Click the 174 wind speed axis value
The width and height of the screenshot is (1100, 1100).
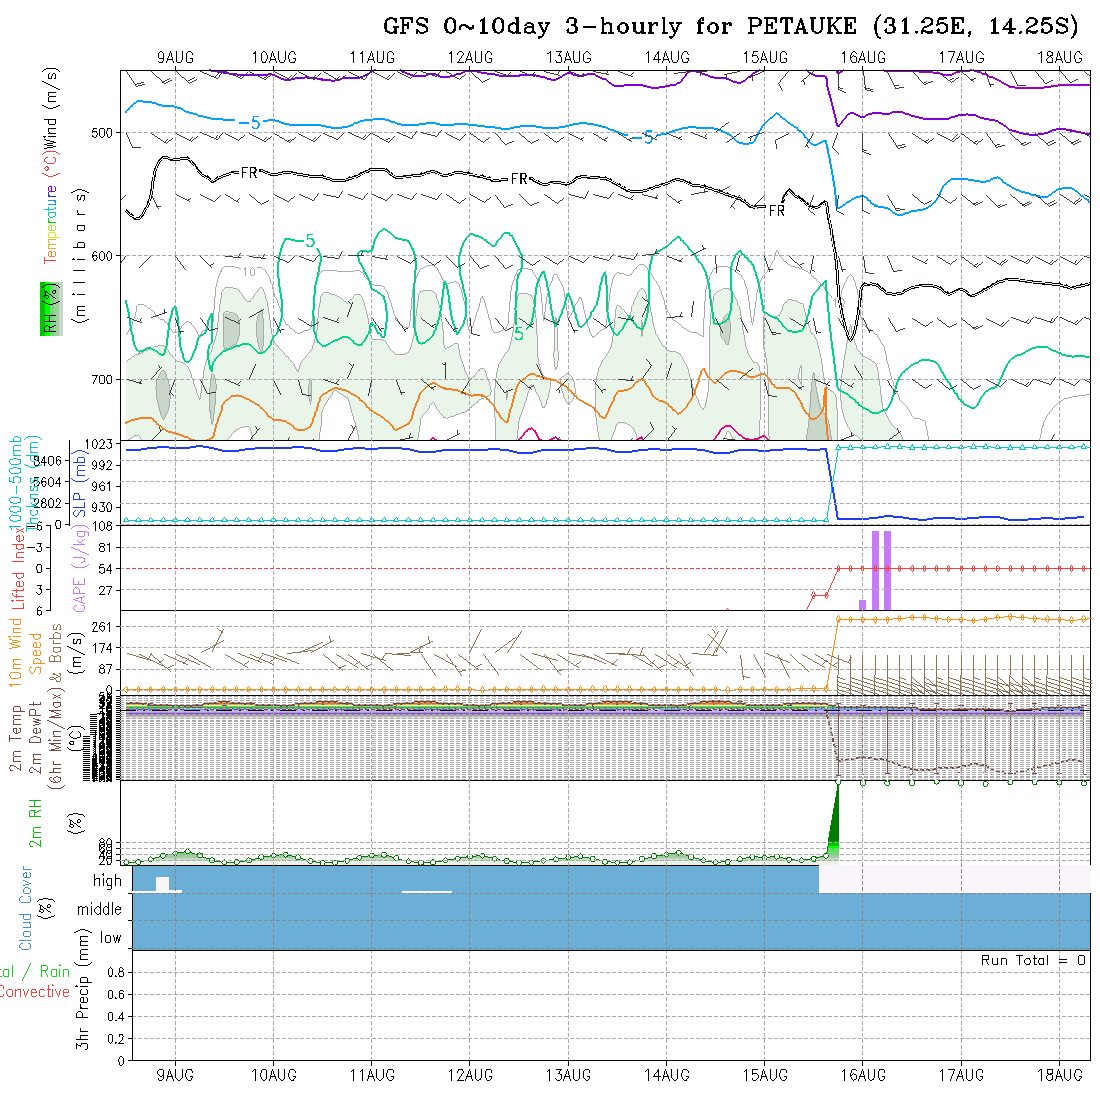point(102,648)
